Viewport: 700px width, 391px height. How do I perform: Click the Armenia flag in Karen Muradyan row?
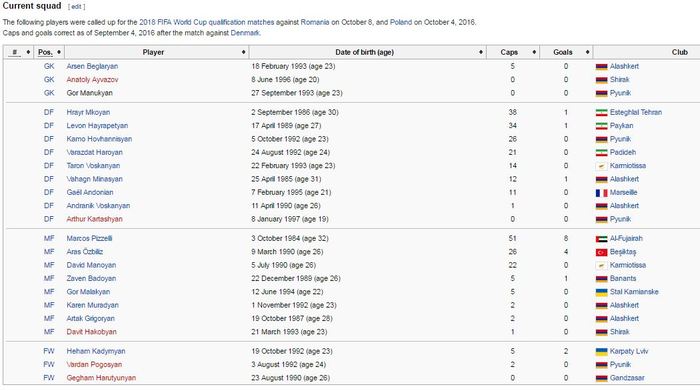[x=601, y=306]
